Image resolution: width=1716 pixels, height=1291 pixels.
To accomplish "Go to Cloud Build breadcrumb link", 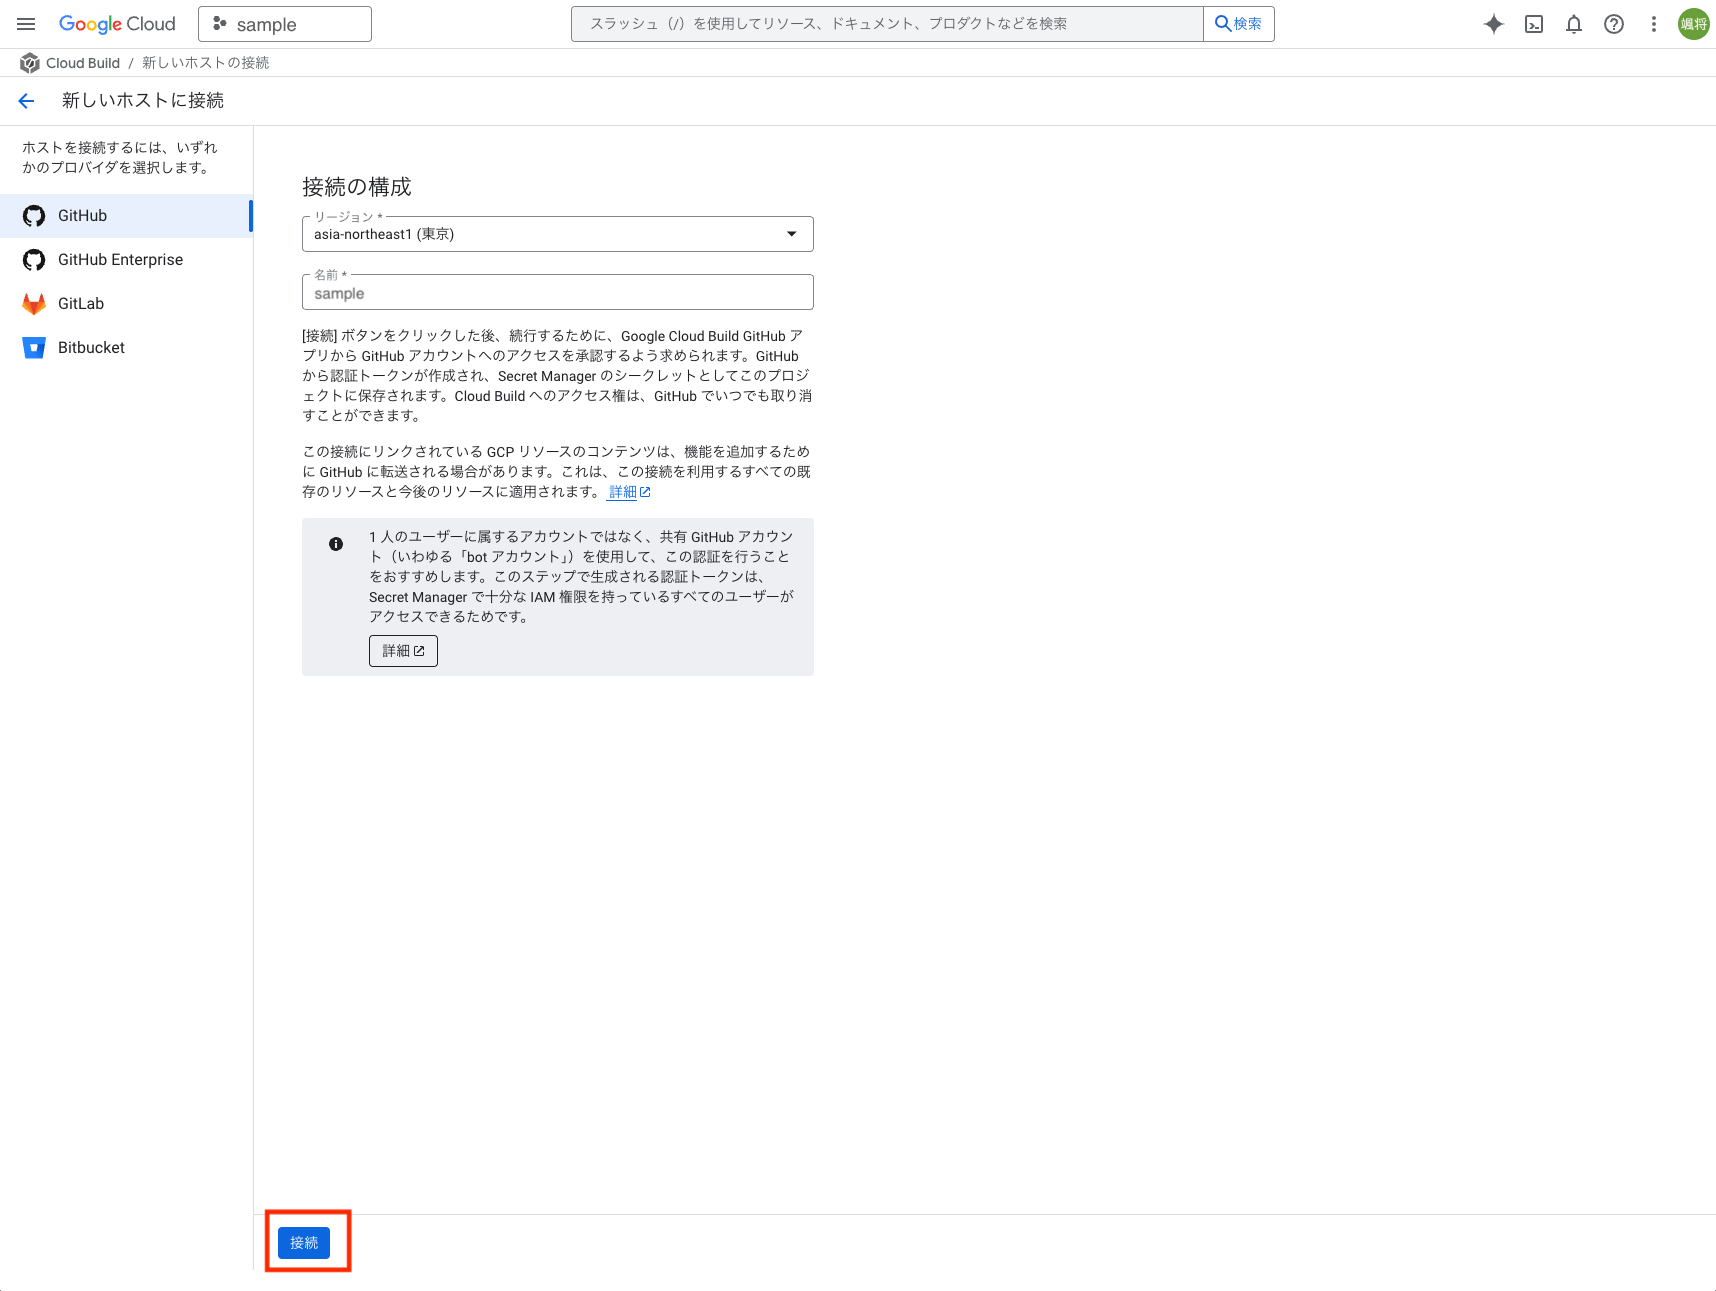I will pyautogui.click(x=83, y=63).
